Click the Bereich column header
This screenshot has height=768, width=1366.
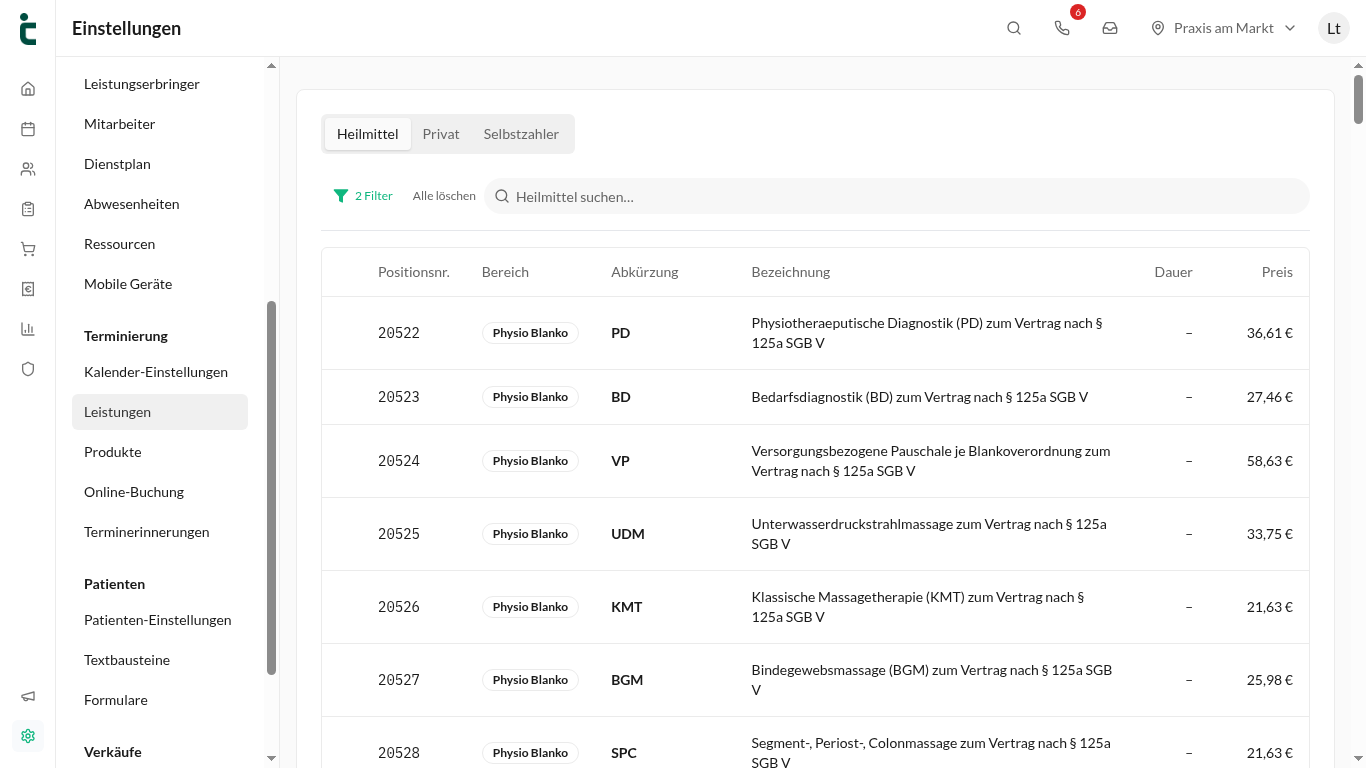[505, 272]
